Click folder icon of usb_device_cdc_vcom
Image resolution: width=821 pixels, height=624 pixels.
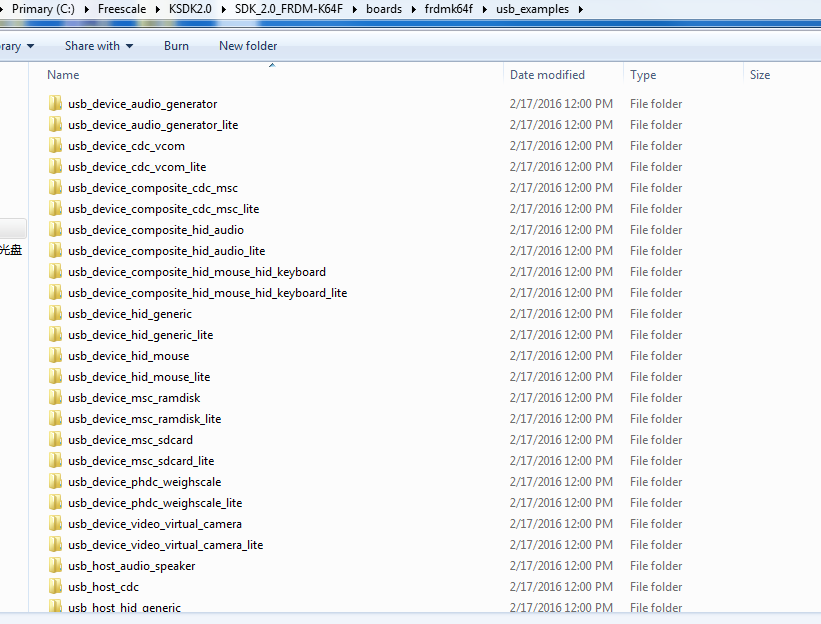pos(55,145)
